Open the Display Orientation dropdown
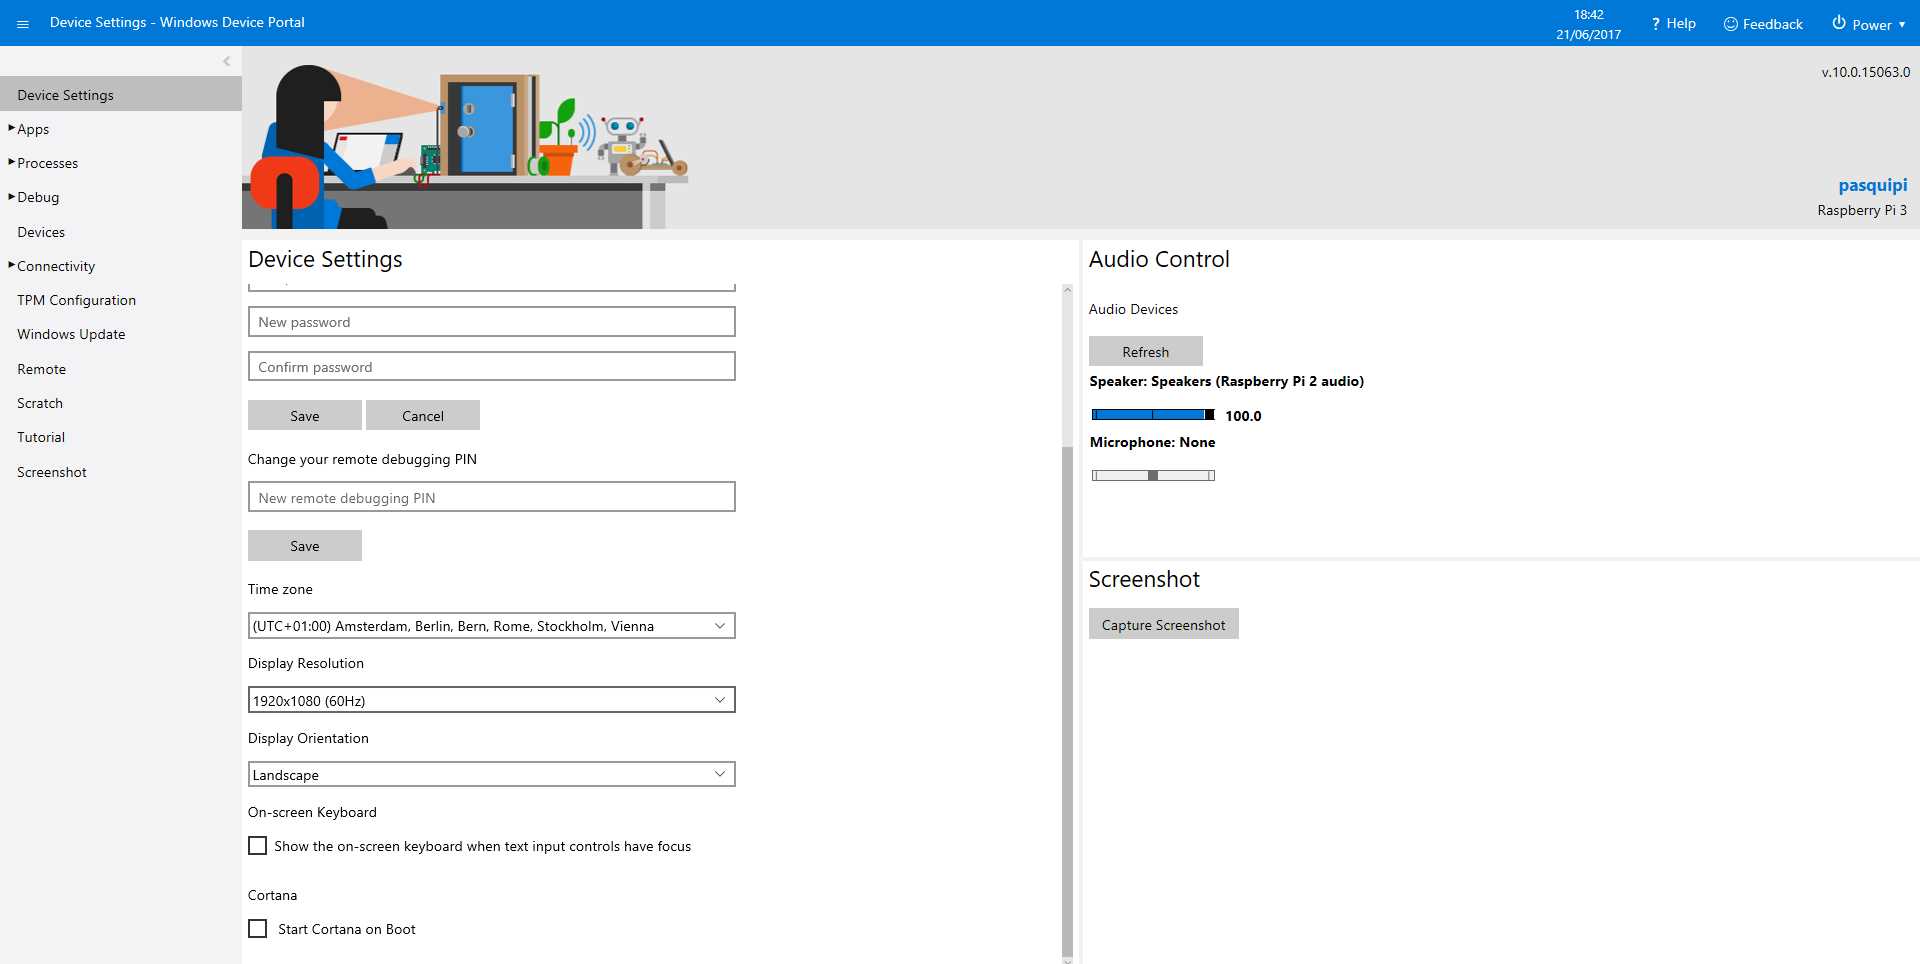 tap(492, 774)
